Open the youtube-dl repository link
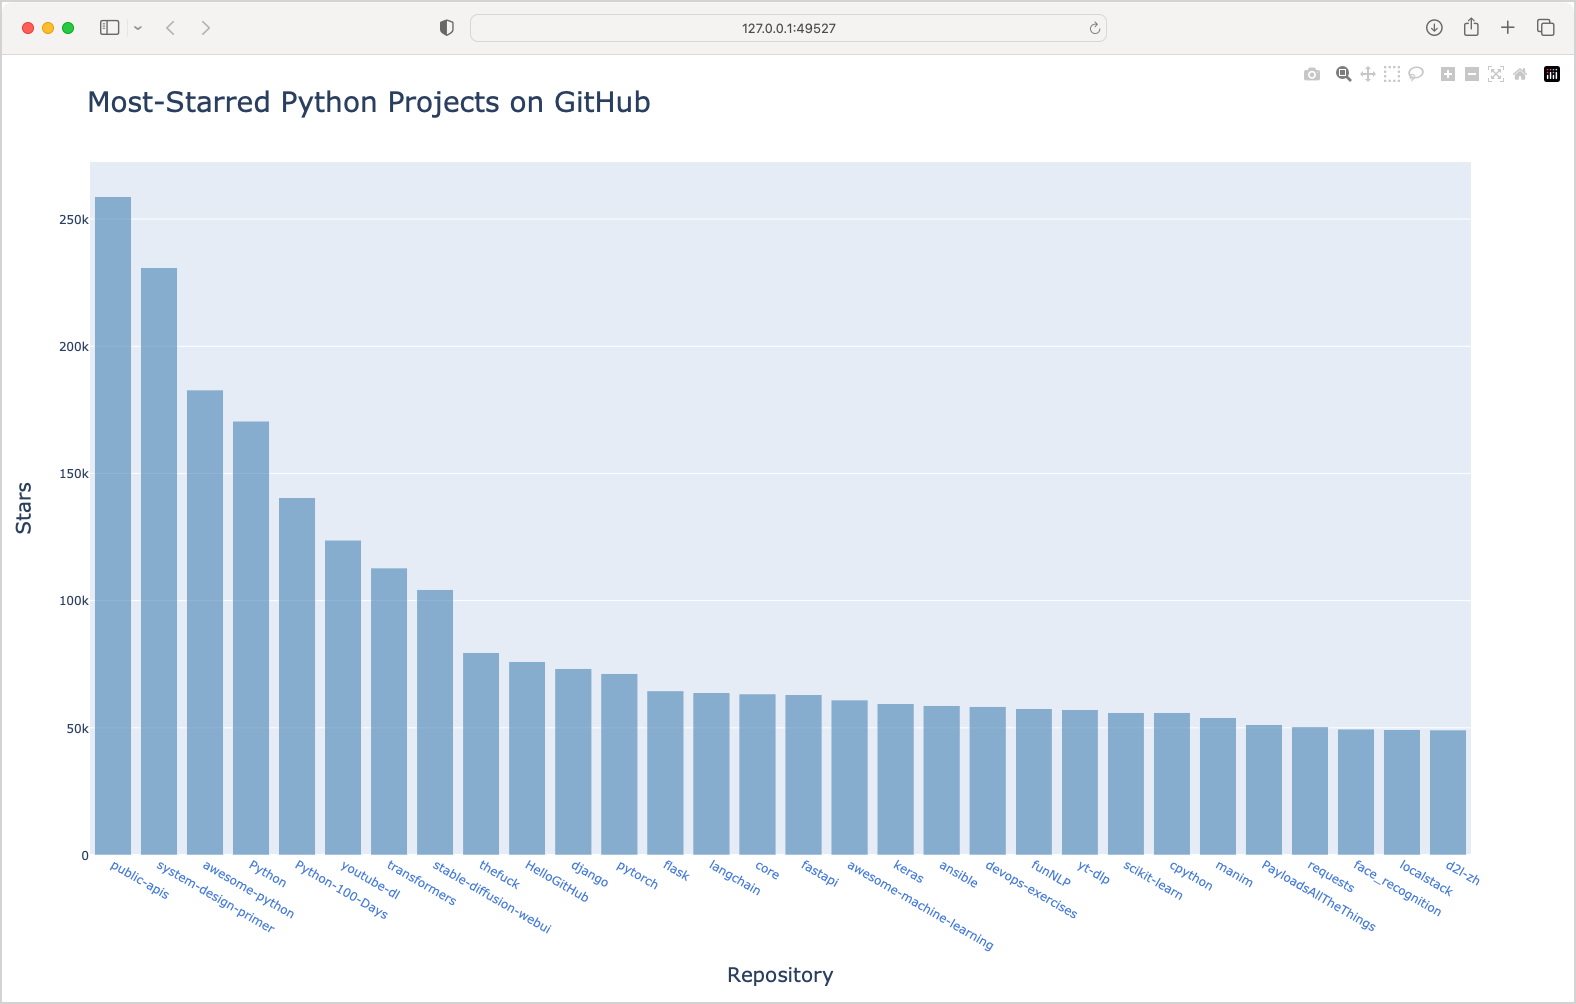1576x1004 pixels. point(370,880)
